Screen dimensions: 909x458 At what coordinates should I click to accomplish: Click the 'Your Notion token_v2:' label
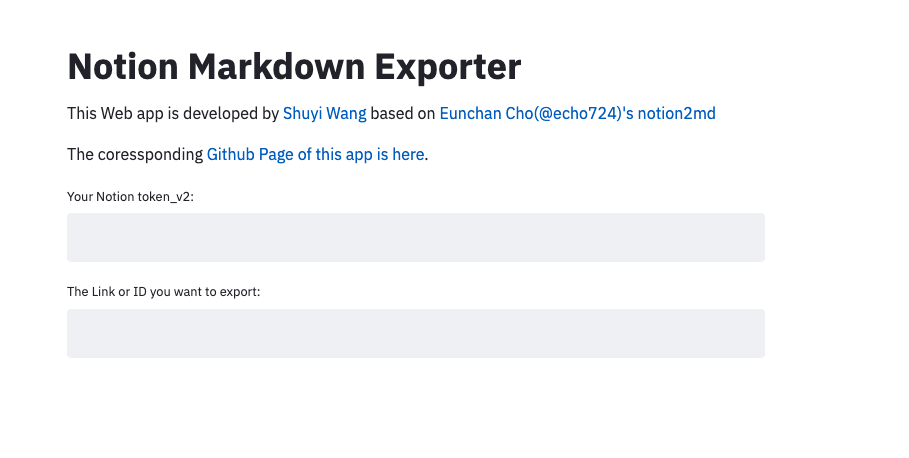point(130,197)
